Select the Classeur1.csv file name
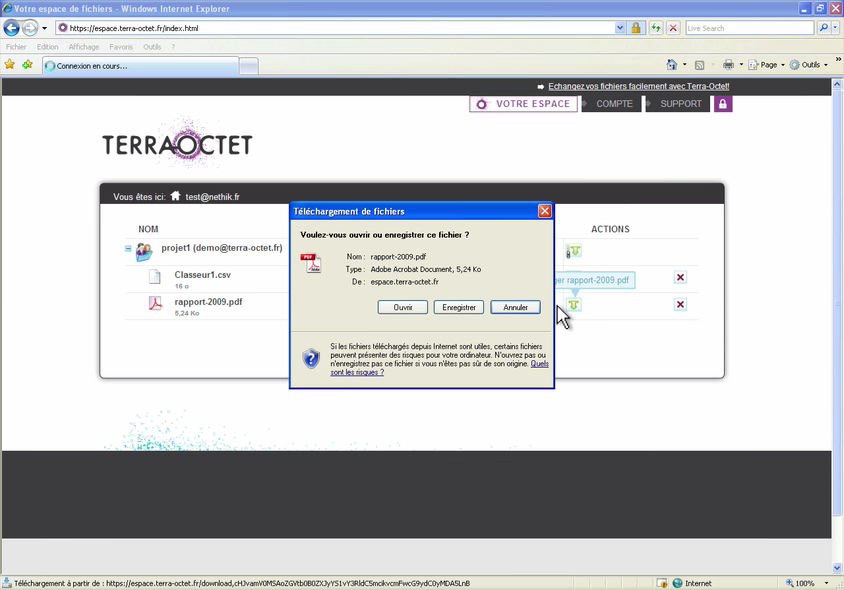The width and height of the screenshot is (844, 590). click(202, 275)
